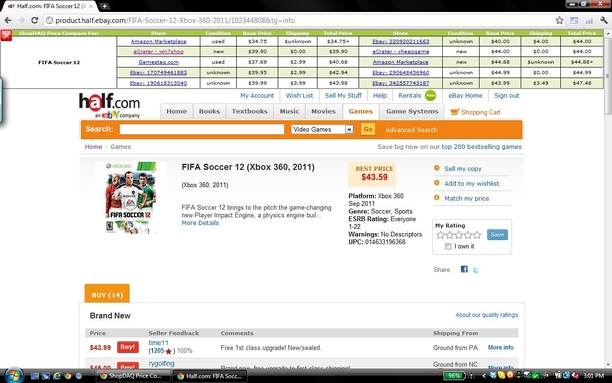Viewport: 612px width, 383px height.
Task: Click Add to my wishlist link
Action: pos(471,183)
